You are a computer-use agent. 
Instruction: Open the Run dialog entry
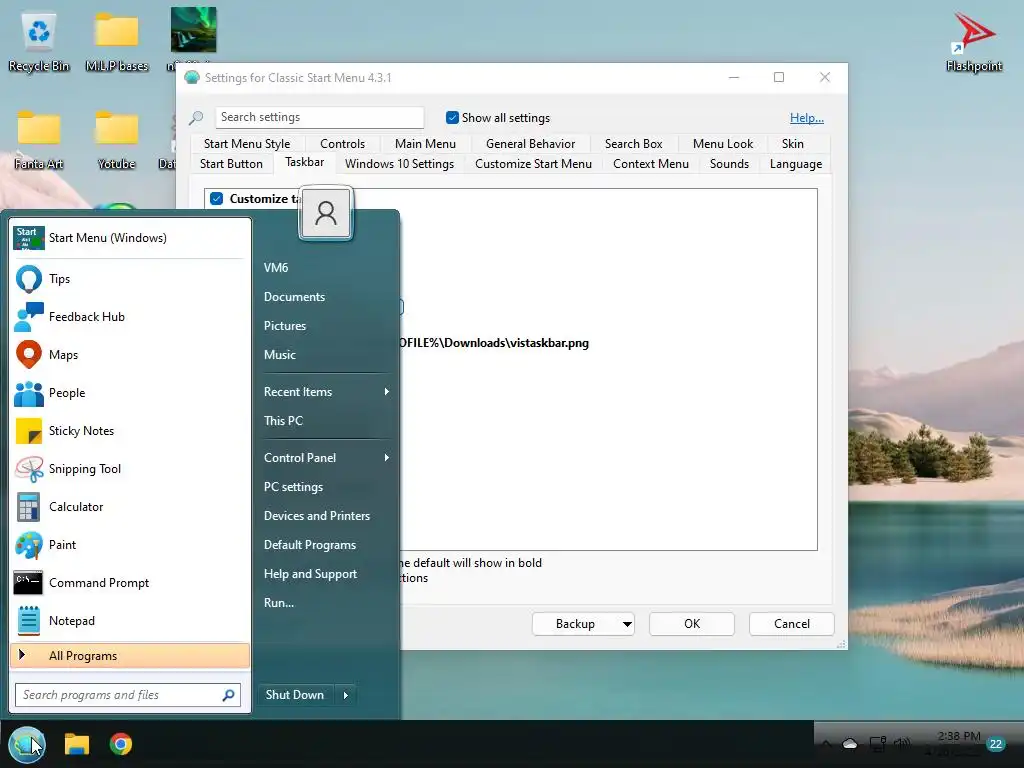click(326, 603)
